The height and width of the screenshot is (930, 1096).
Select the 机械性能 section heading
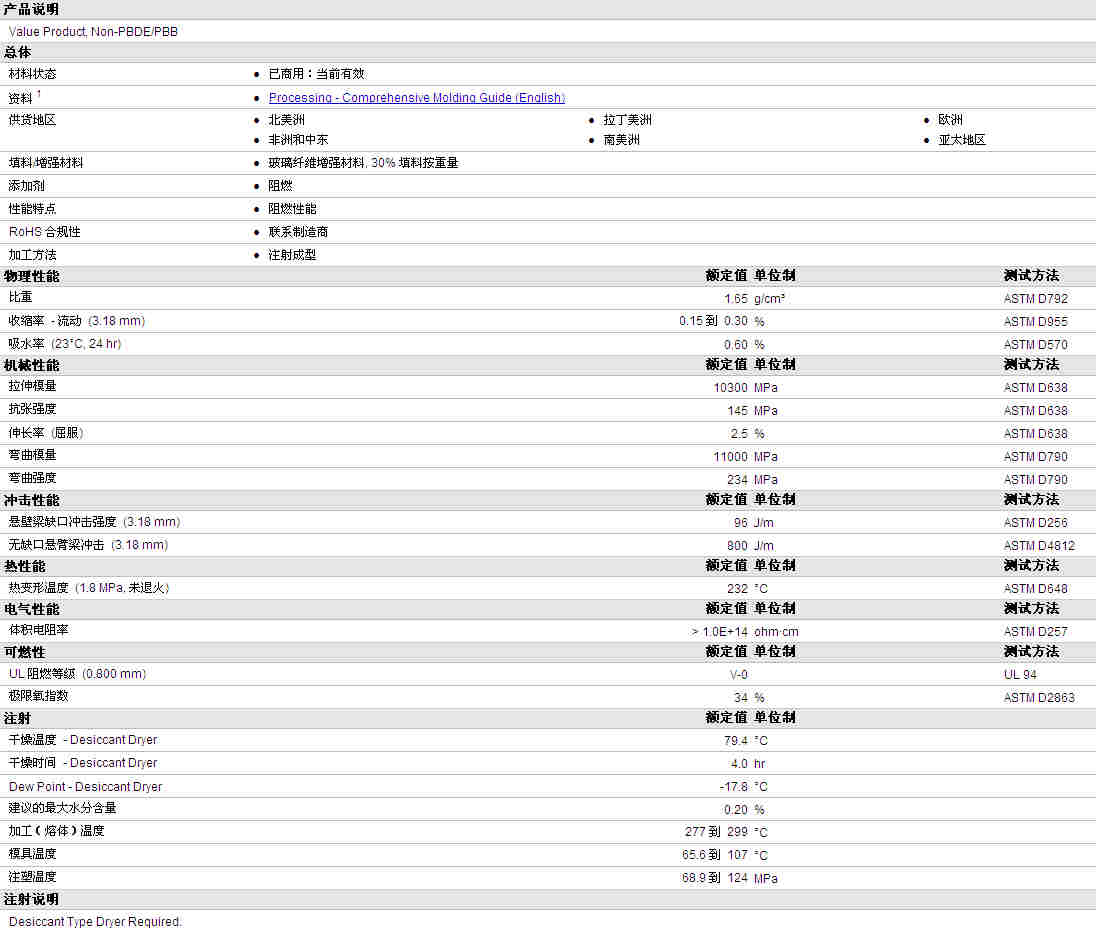tap(31, 365)
